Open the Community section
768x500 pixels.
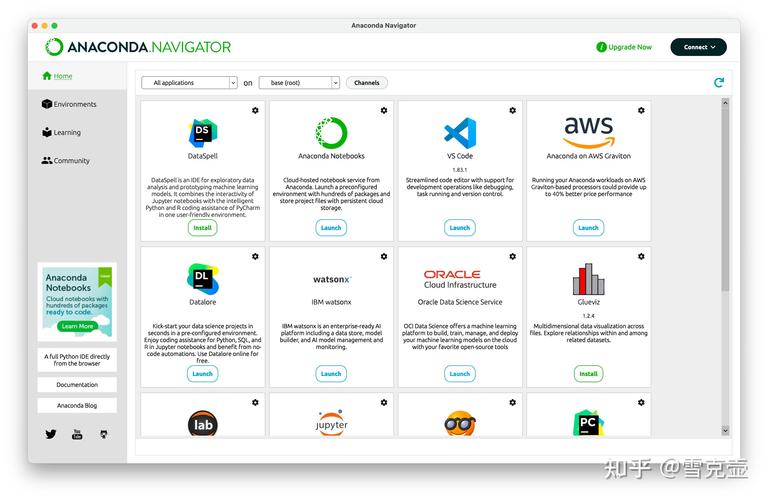(x=71, y=160)
